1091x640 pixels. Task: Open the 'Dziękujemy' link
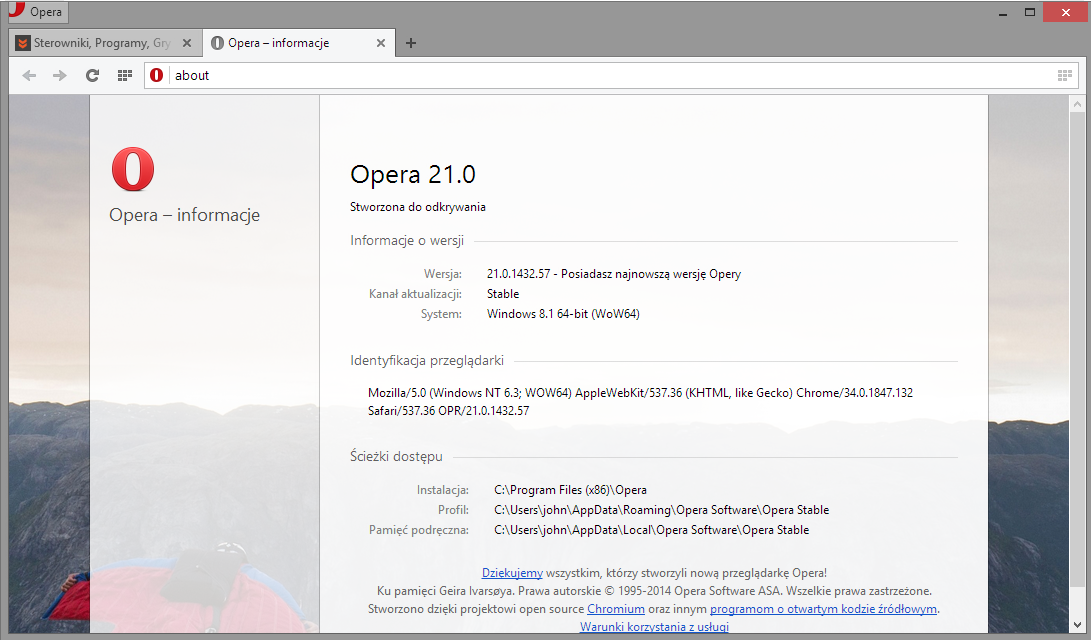[x=512, y=573]
